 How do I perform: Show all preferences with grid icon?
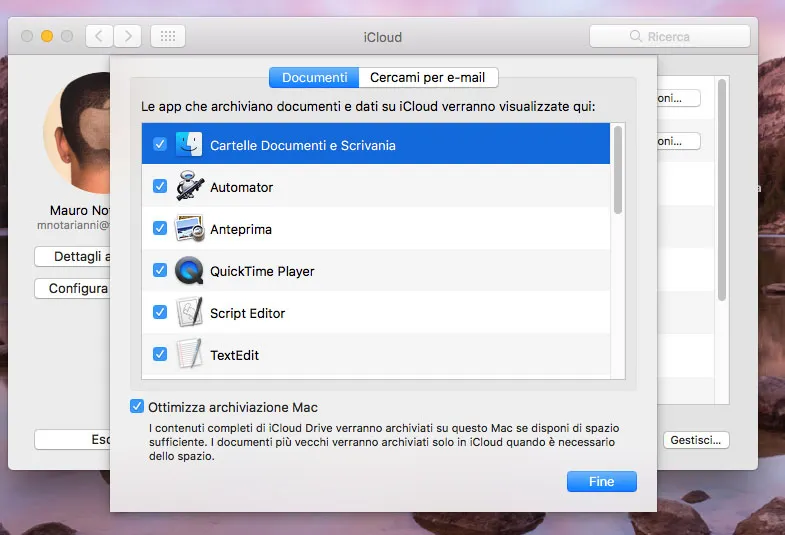pos(168,36)
